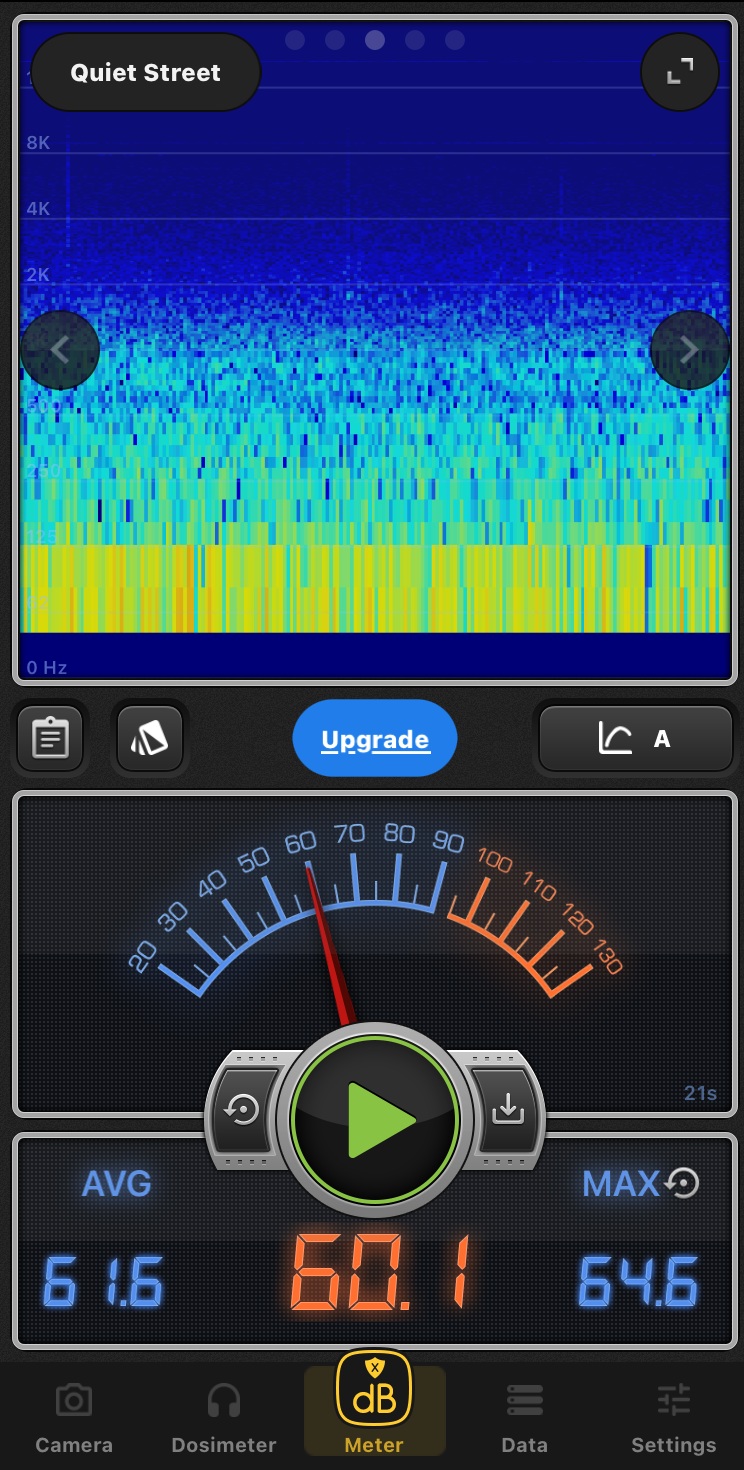Image resolution: width=744 pixels, height=1470 pixels.
Task: Tap the Upgrade link
Action: click(x=375, y=740)
